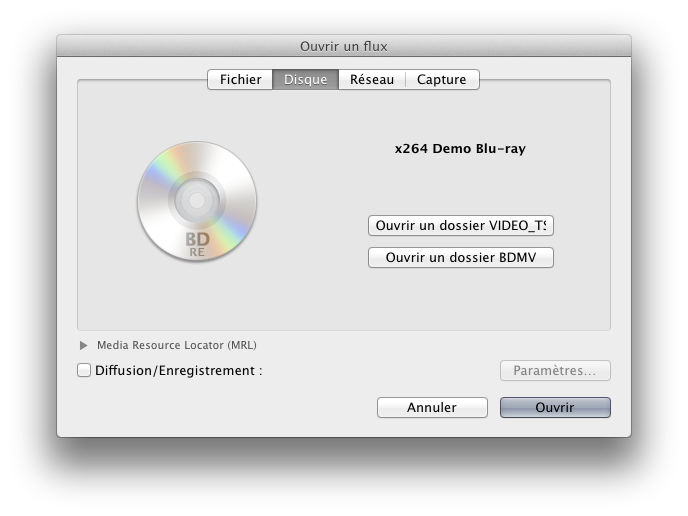The width and height of the screenshot is (688, 516).
Task: Click the "Ouvrir un flux" title bar
Action: pos(343,46)
